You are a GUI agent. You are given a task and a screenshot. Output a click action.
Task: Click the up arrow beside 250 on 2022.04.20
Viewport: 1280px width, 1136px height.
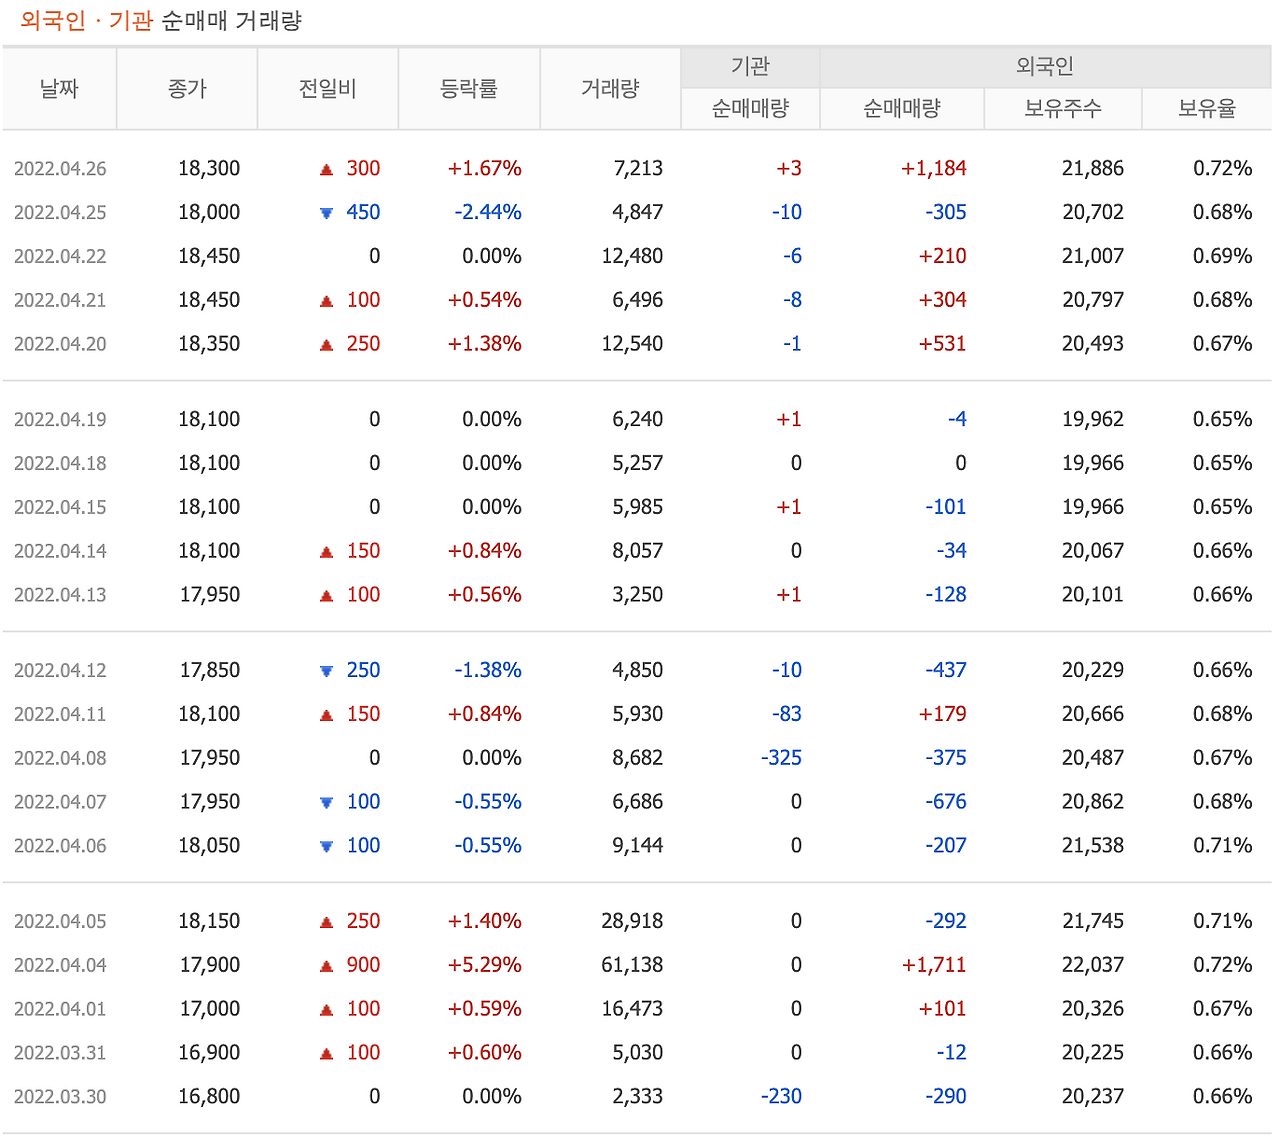pos(325,343)
